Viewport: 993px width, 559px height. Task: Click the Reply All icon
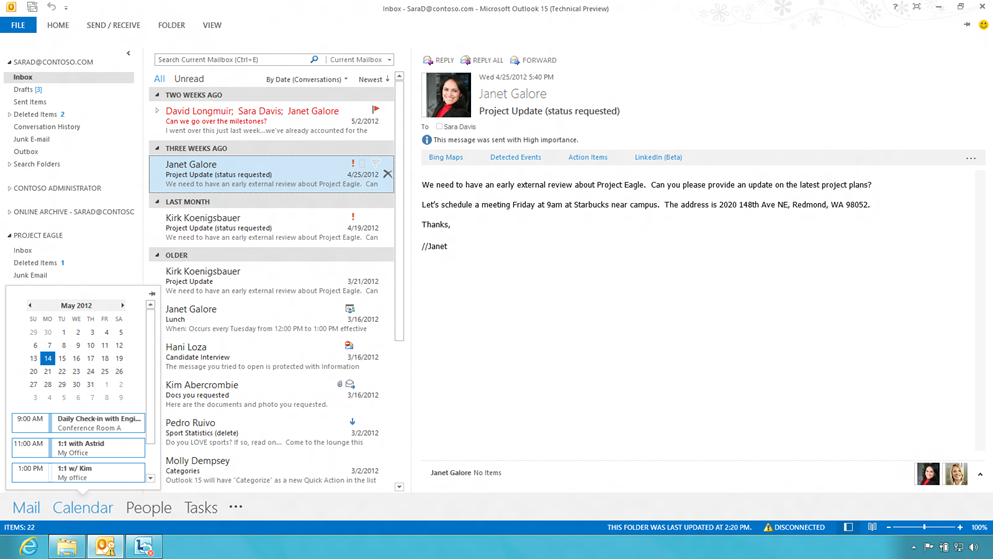click(x=465, y=60)
